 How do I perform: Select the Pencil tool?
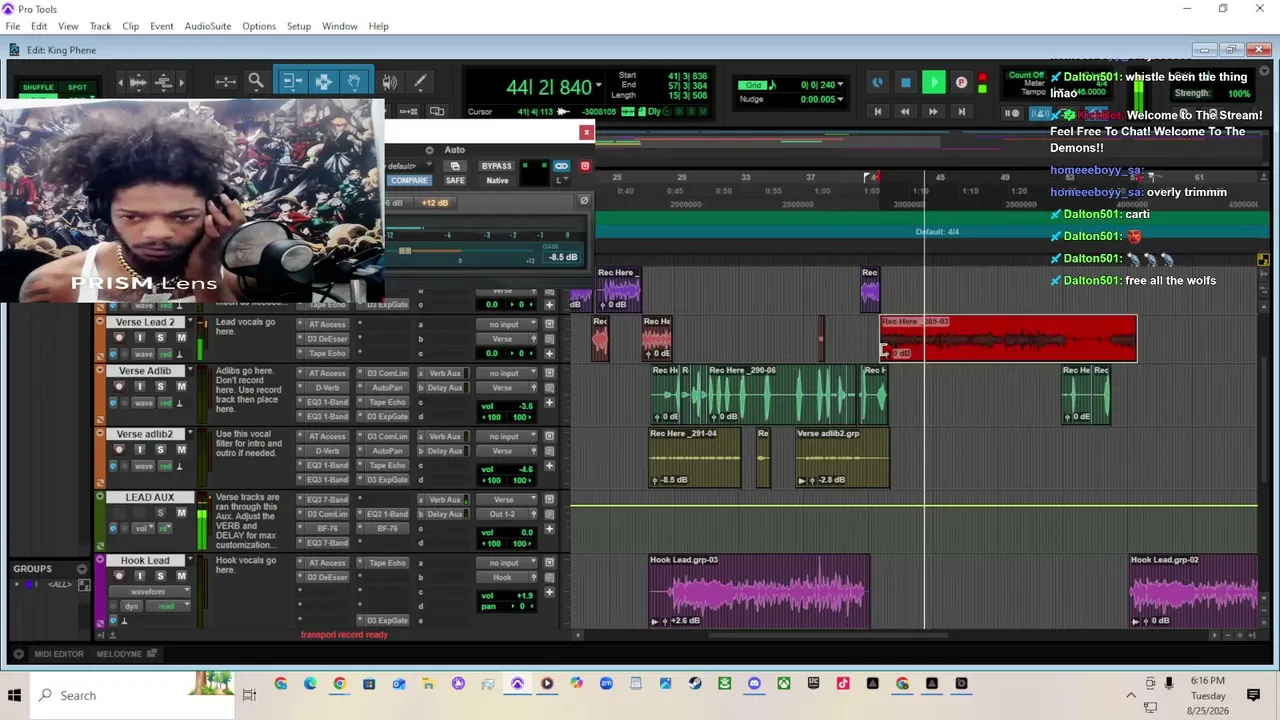coord(420,82)
